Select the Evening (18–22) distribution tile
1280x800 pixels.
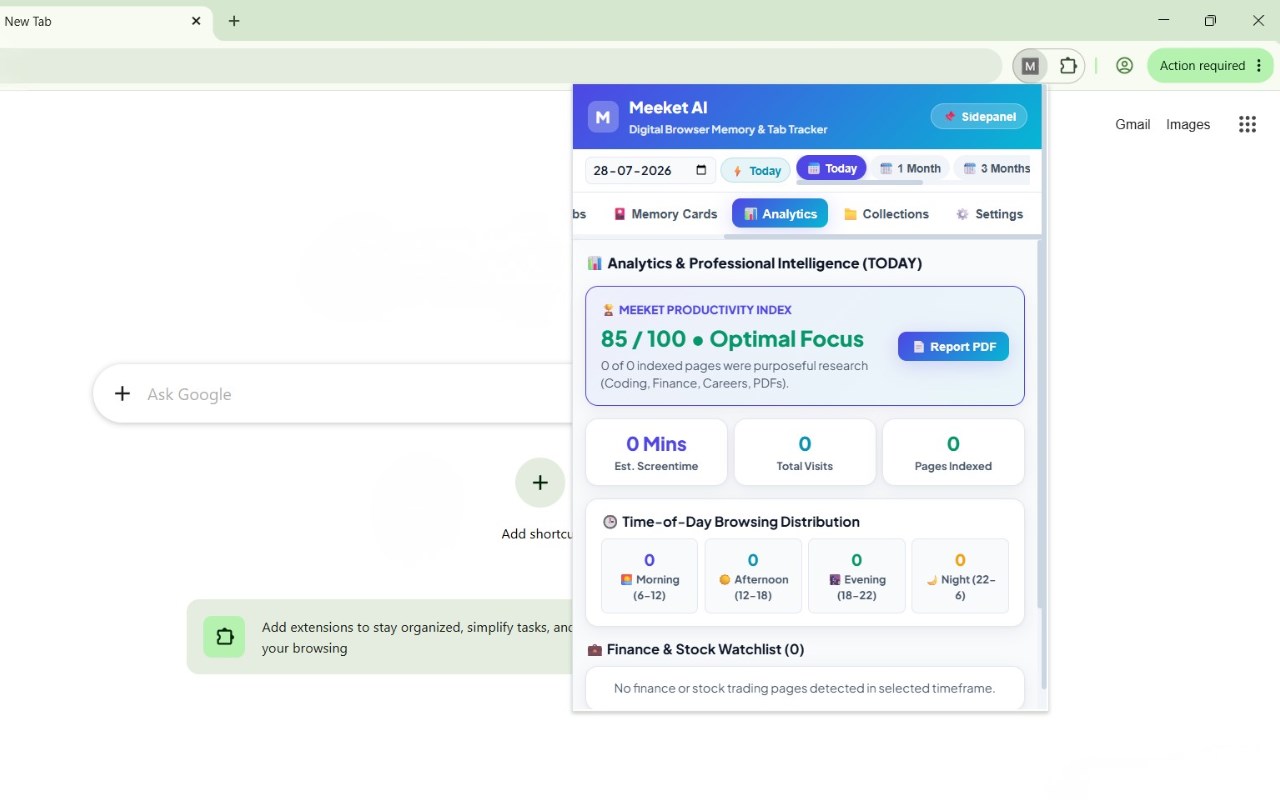point(857,576)
